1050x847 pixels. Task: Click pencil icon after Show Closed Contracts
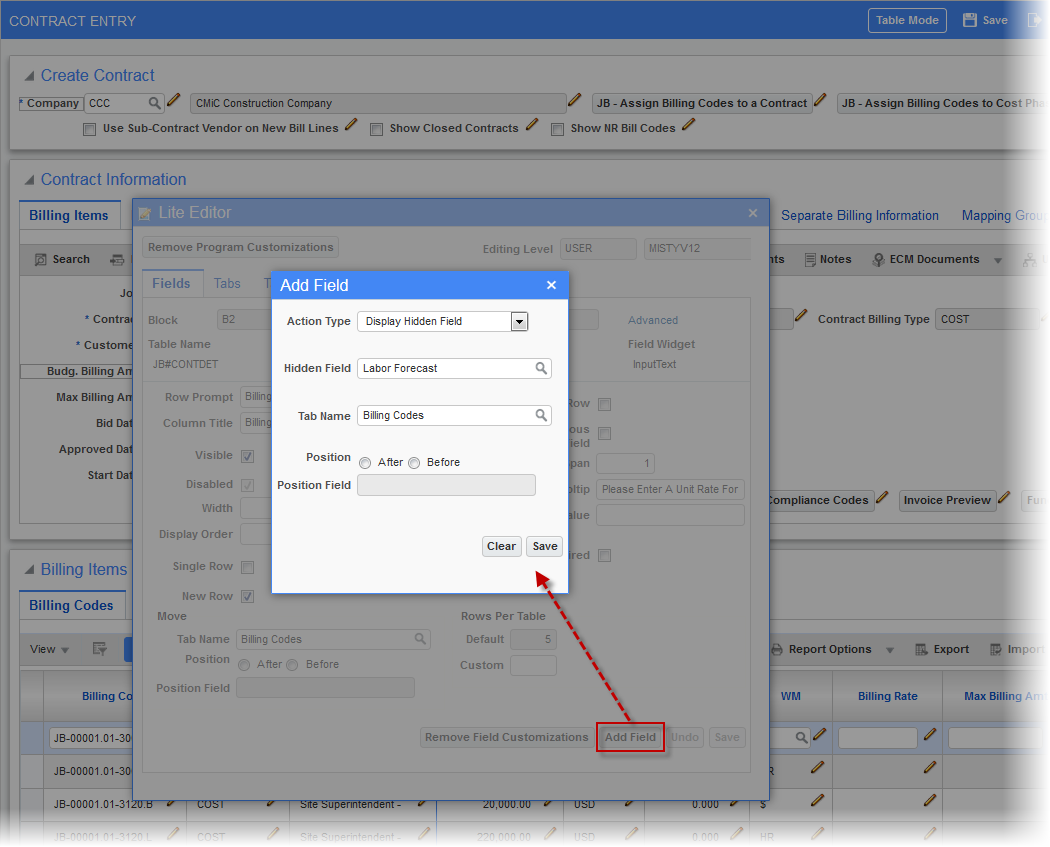[532, 125]
